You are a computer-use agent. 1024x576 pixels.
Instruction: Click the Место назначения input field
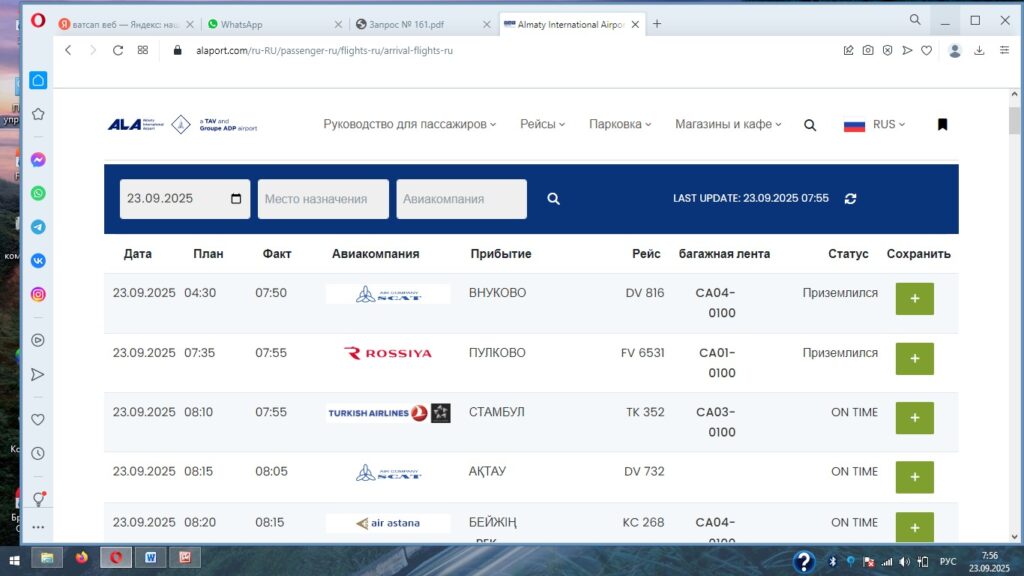tap(323, 199)
